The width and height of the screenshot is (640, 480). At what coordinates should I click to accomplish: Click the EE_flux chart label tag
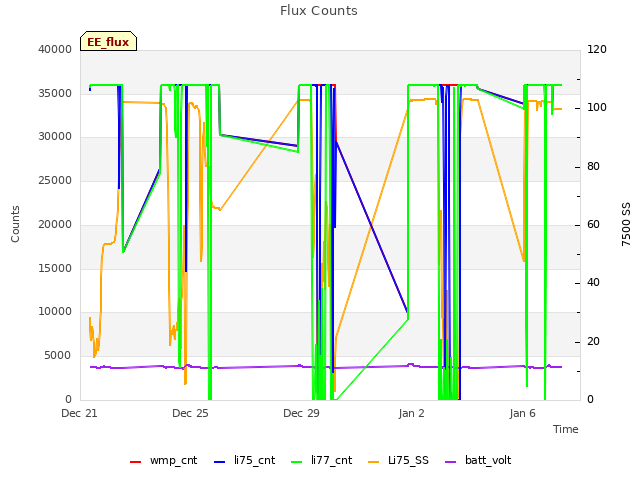click(108, 41)
